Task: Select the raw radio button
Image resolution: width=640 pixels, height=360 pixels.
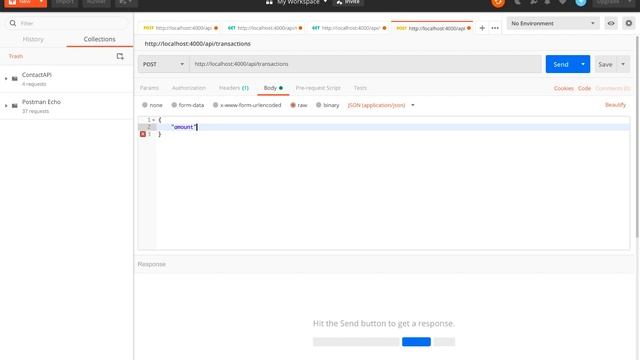Action: click(293, 105)
